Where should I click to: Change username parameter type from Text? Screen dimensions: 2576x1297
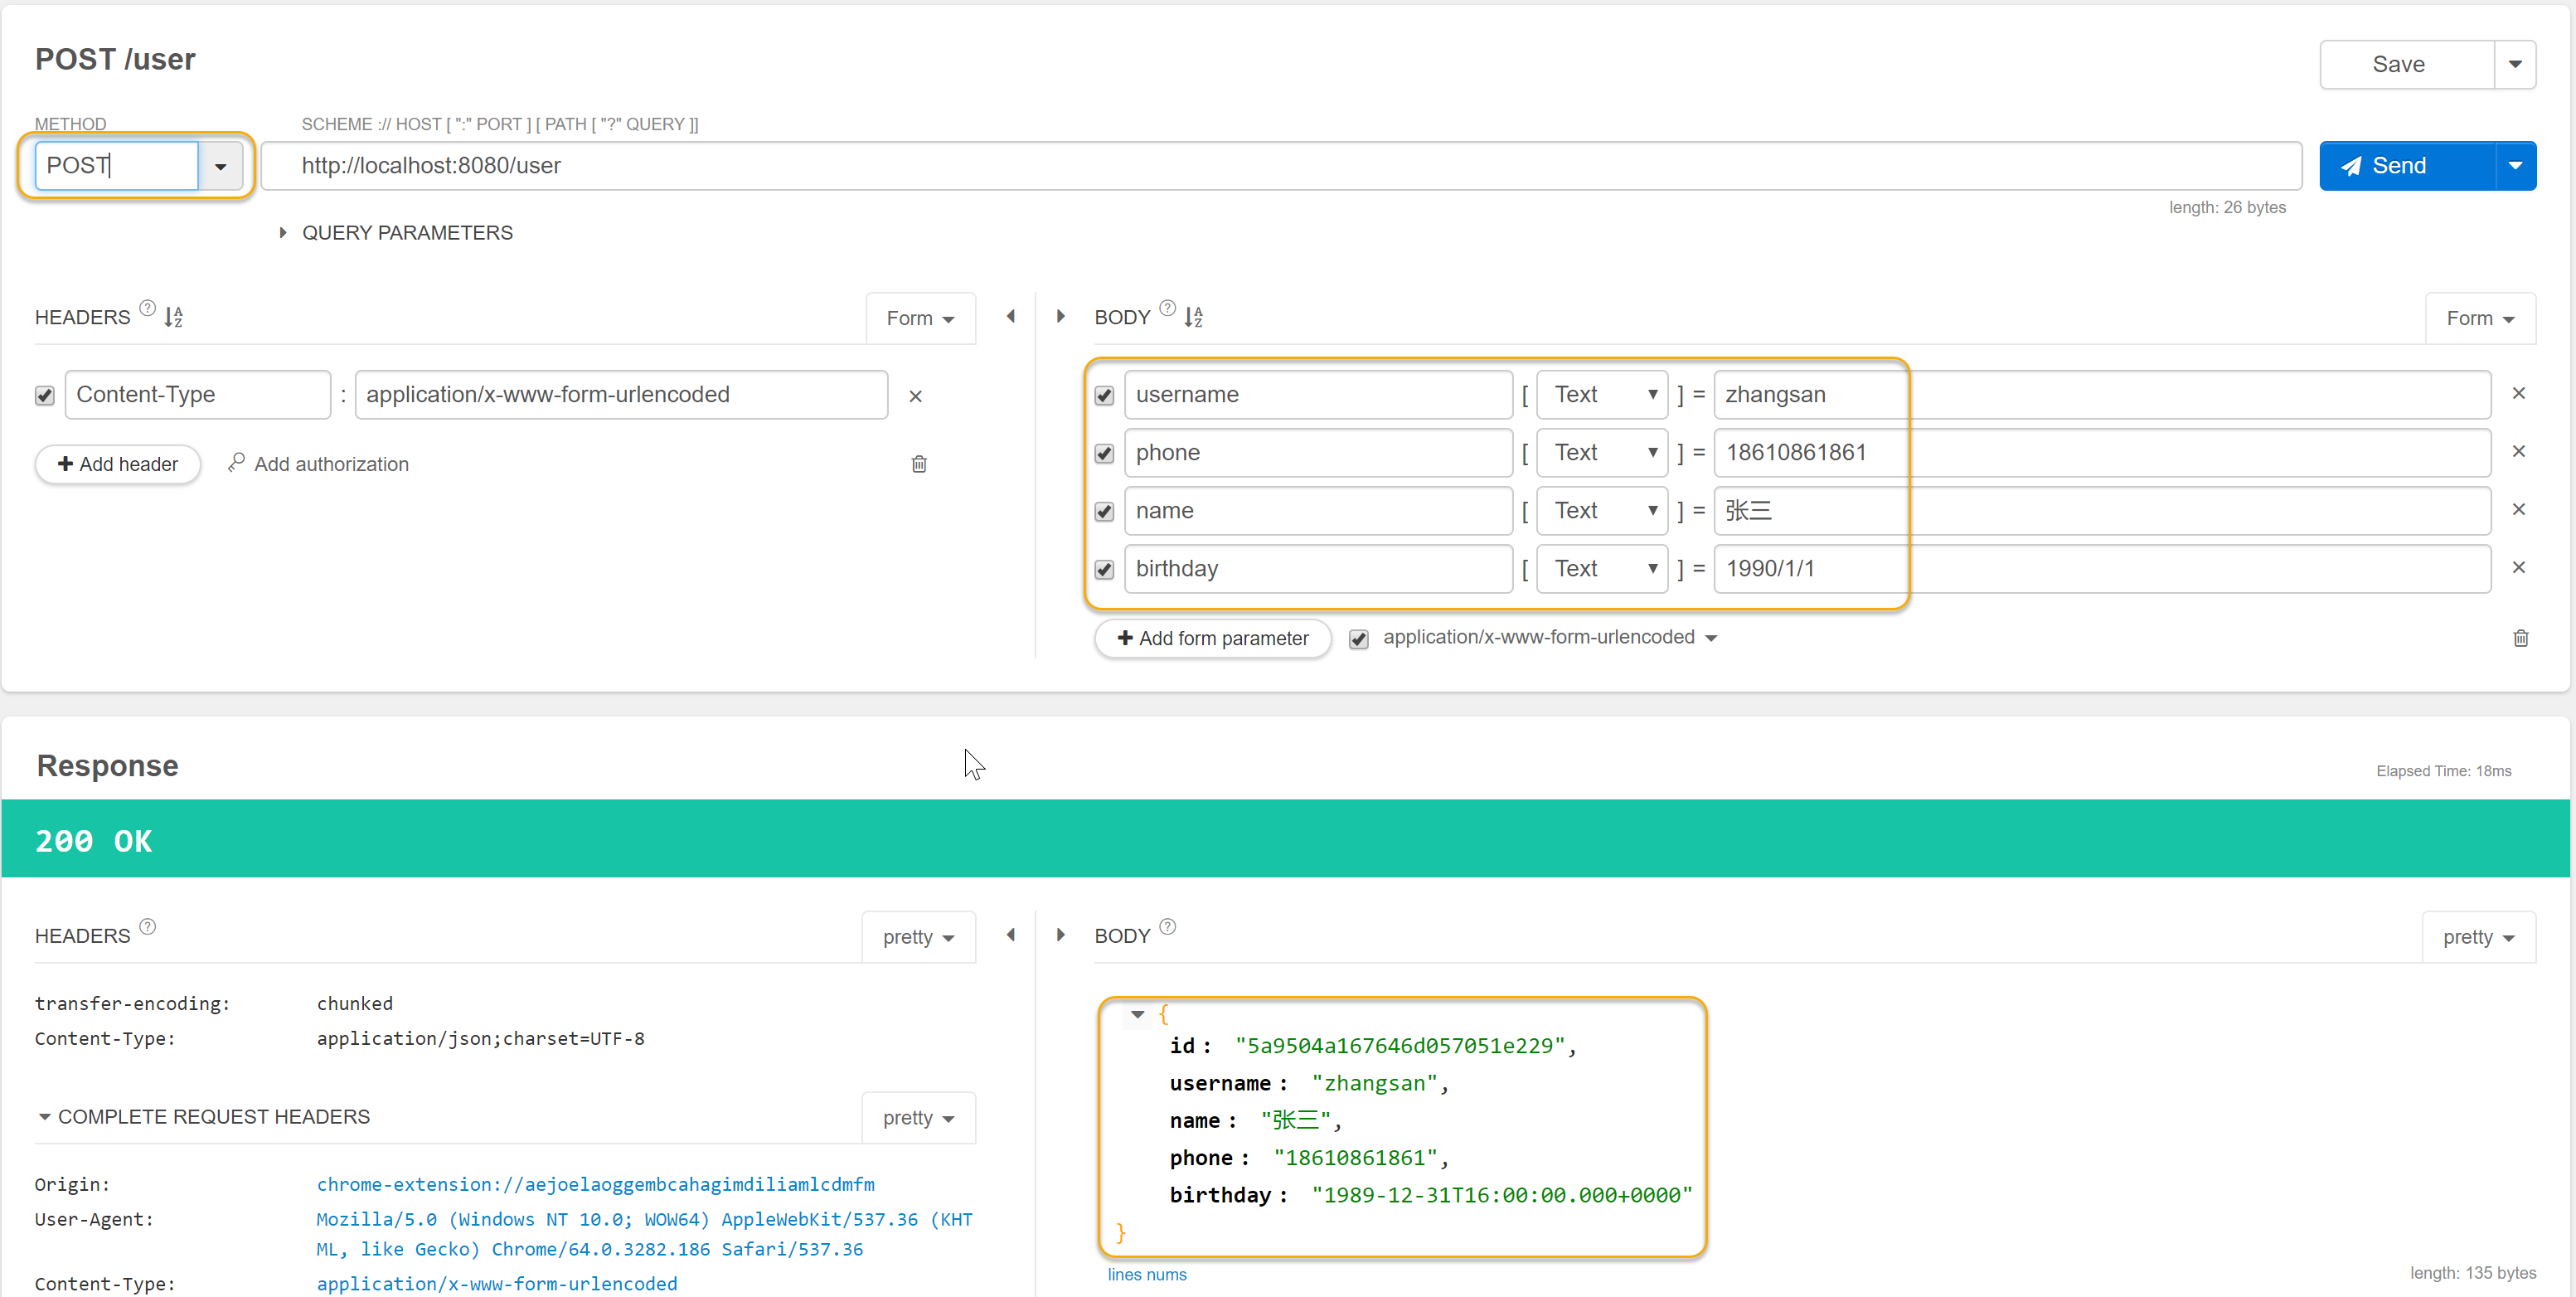click(1602, 395)
